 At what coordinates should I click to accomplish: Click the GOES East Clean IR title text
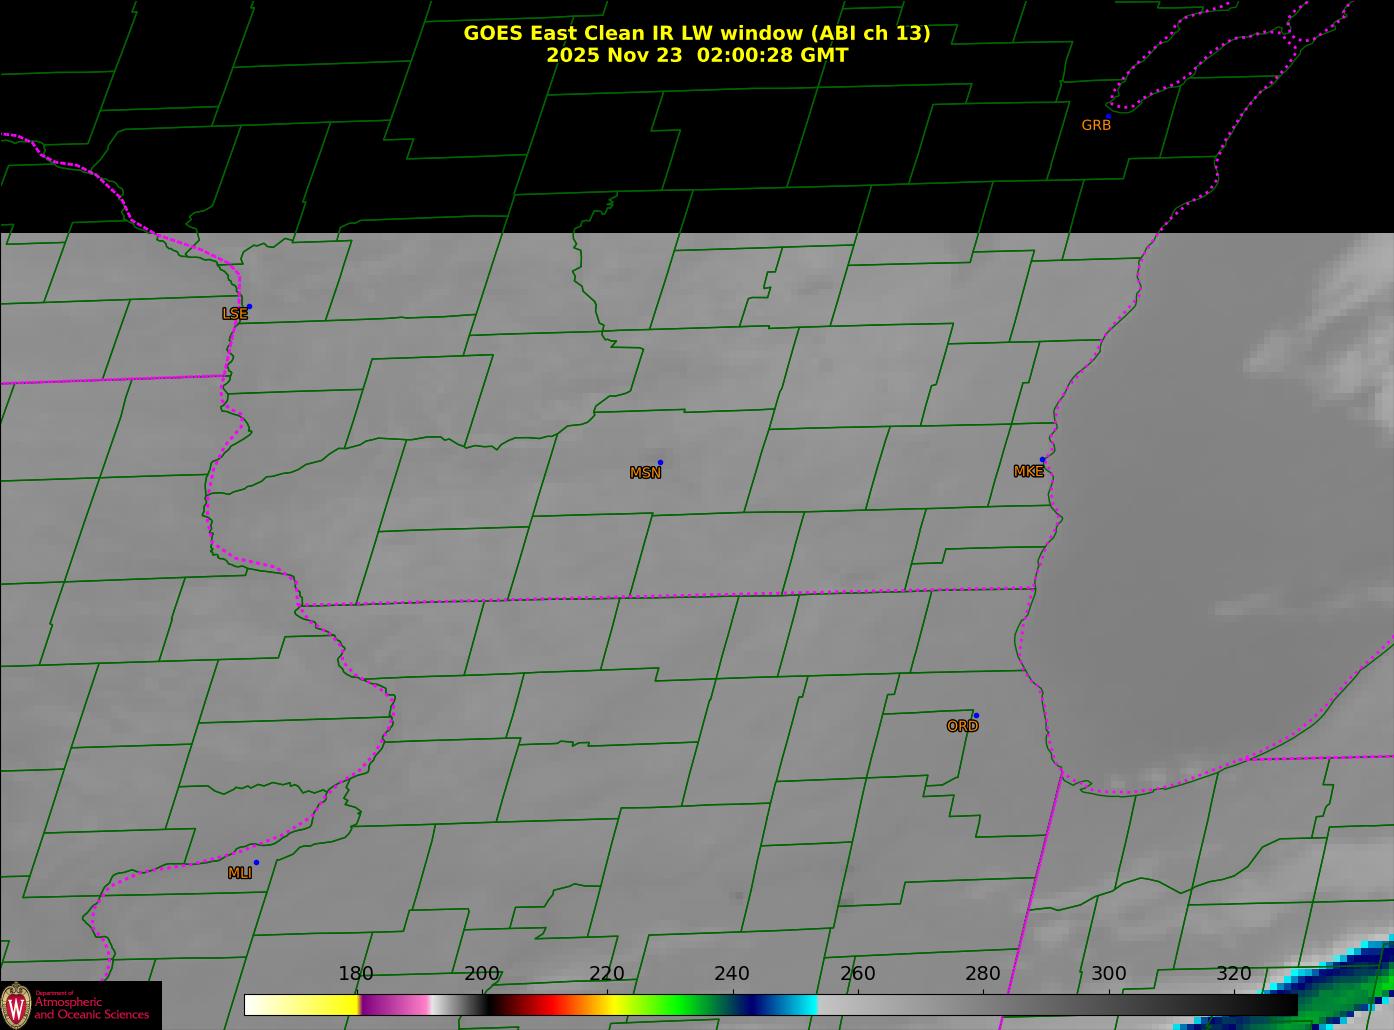click(x=696, y=33)
